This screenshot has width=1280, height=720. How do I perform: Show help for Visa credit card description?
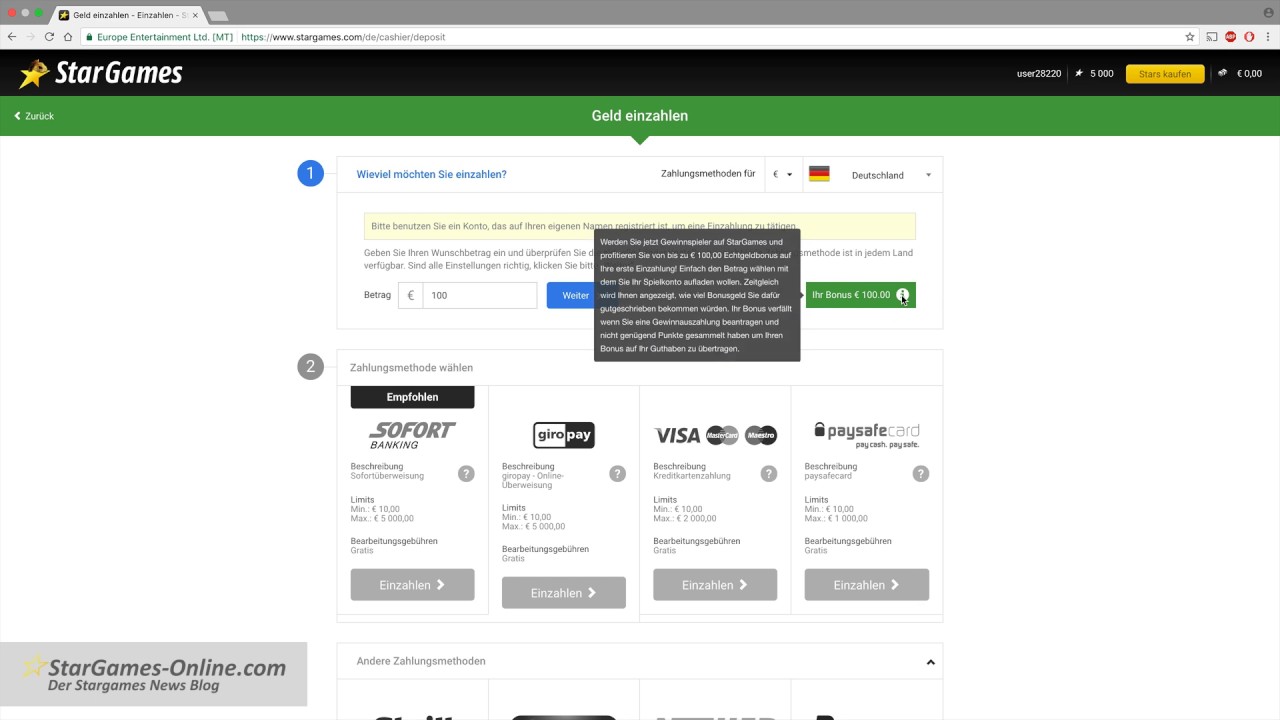click(768, 474)
